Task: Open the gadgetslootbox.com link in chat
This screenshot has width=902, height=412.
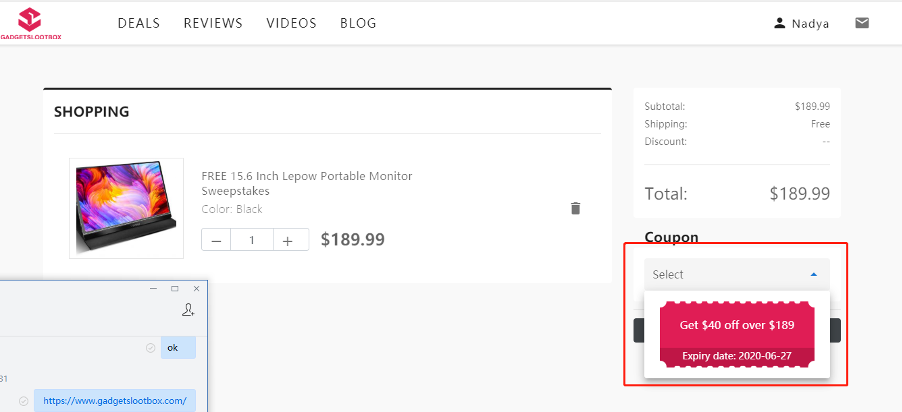Action: click(x=115, y=401)
